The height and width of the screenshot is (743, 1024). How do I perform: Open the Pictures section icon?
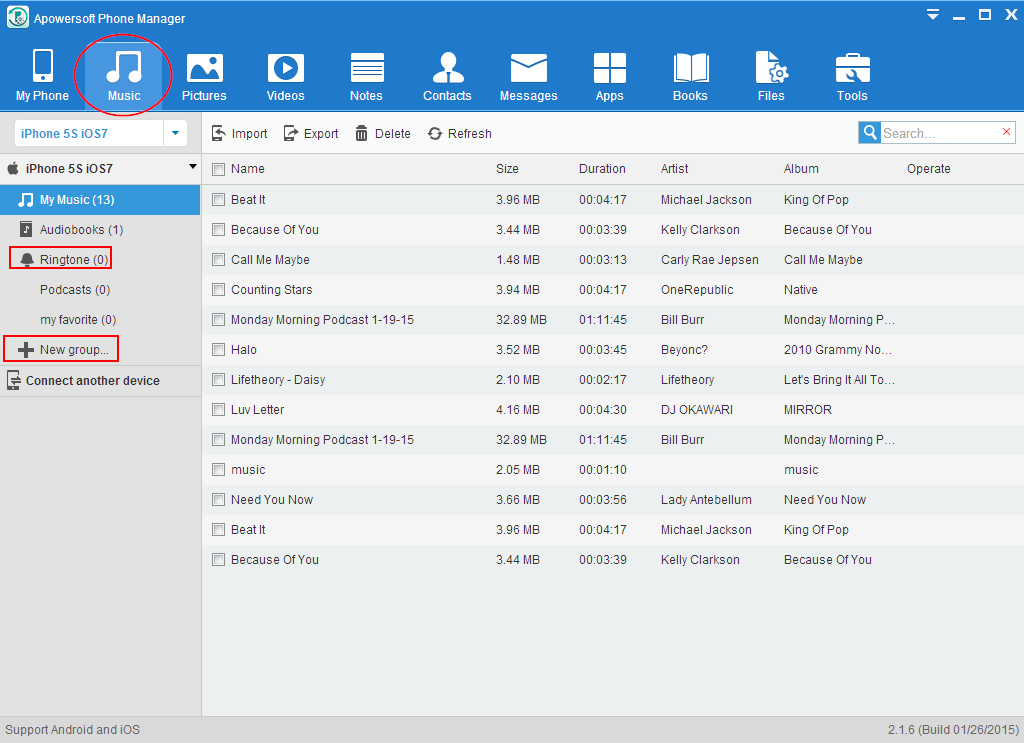click(204, 76)
